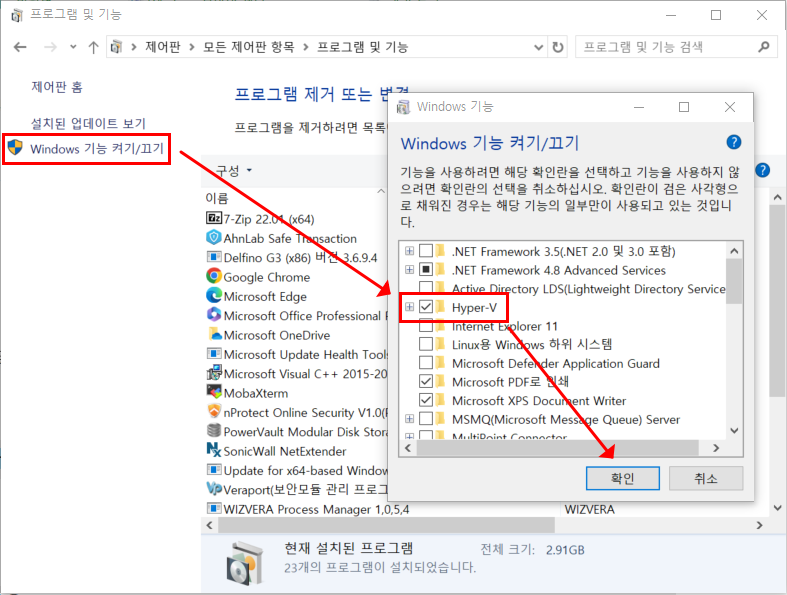Screen dimensions: 787x595
Task: Click the WIZVERA Process Manager icon
Action: coord(214,508)
